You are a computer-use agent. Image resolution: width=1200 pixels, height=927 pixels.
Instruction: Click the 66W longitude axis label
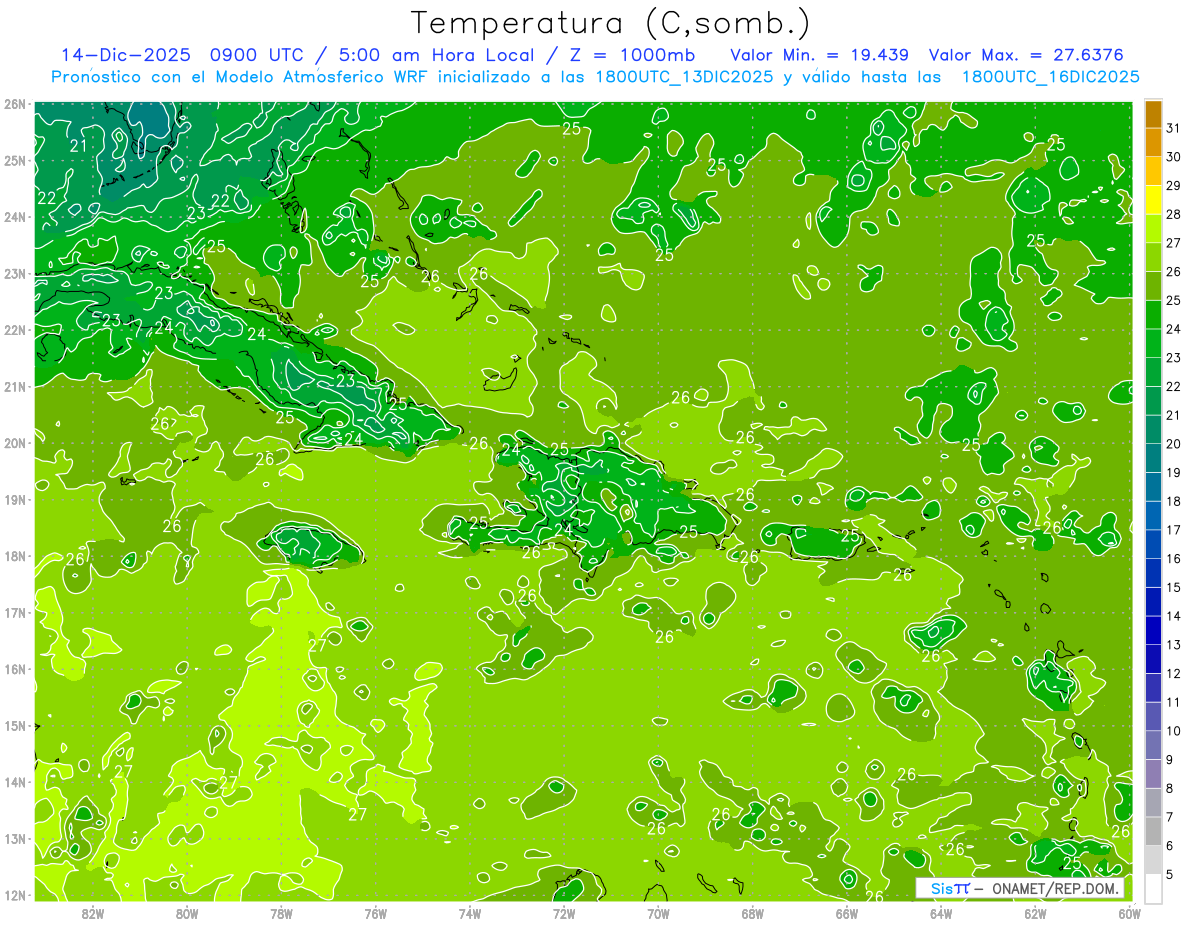(847, 914)
